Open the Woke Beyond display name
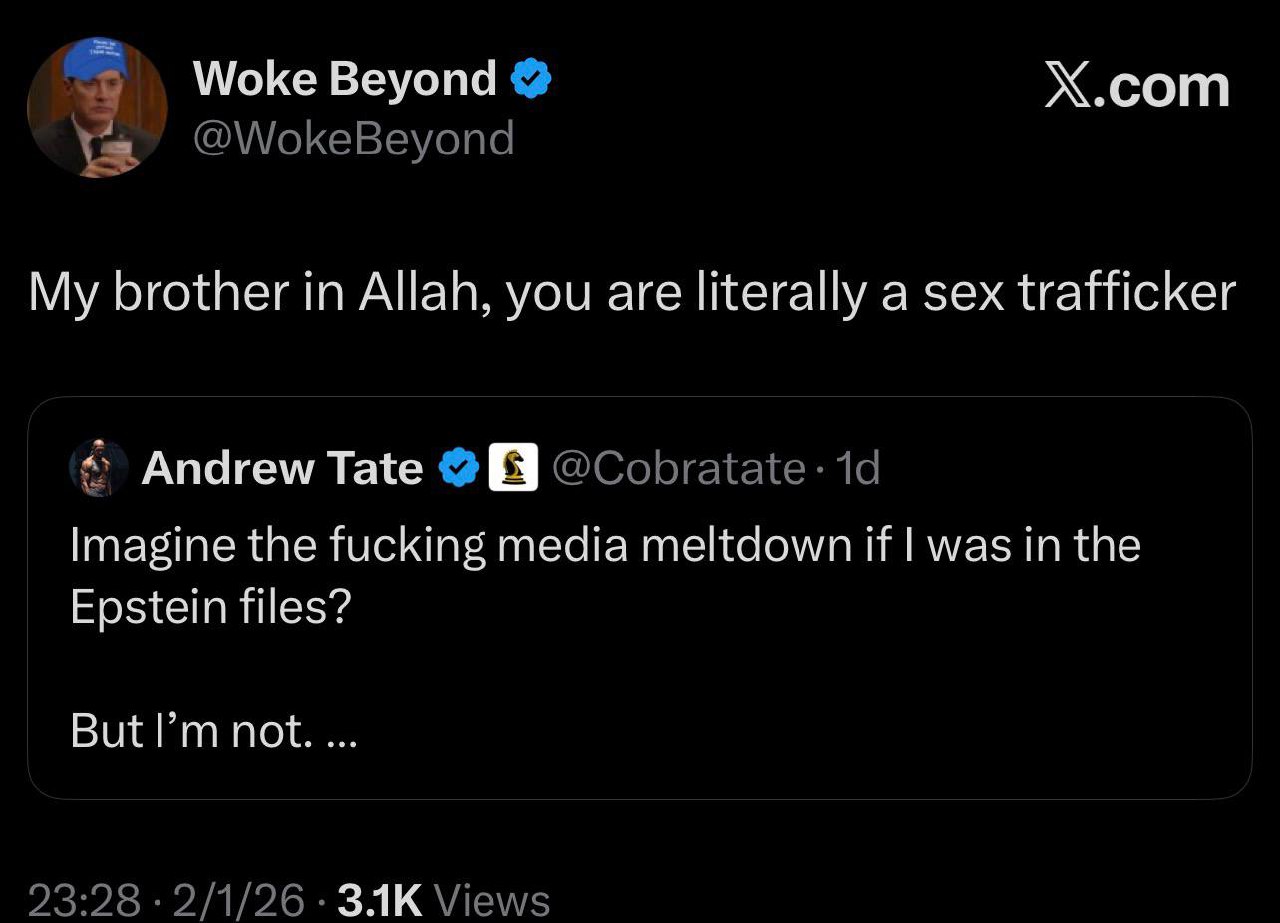 [x=345, y=79]
